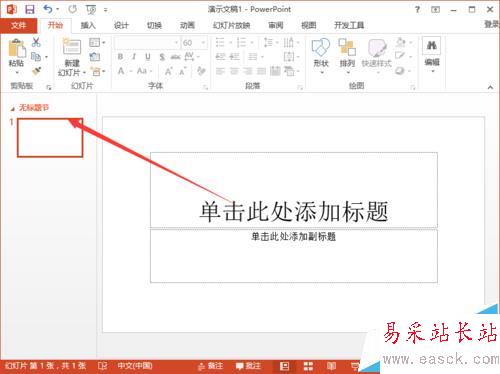Viewport: 500px width, 374px height.
Task: Switch to the 设计 (Design) tab
Action: [x=121, y=25]
